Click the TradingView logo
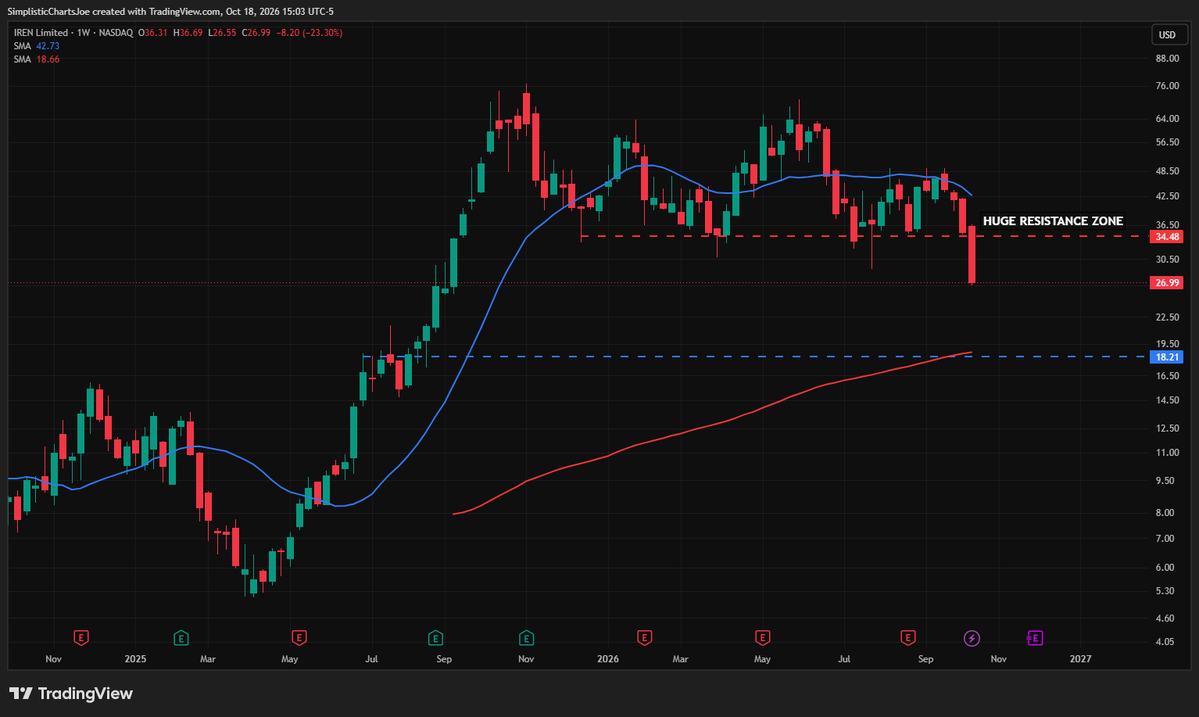1199x717 pixels. [71, 693]
